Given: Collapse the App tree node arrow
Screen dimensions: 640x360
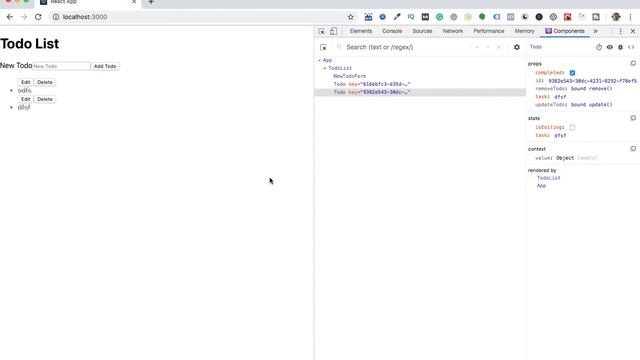Looking at the screenshot, I should click(x=320, y=60).
